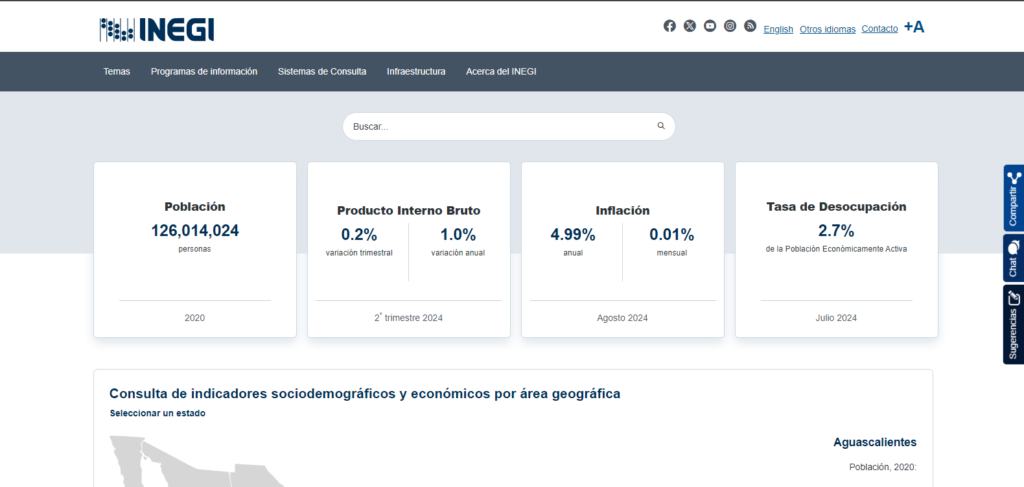Screen dimensions: 1024x487
Task: Expand Sistemas de Consulta menu
Action: coord(322,71)
